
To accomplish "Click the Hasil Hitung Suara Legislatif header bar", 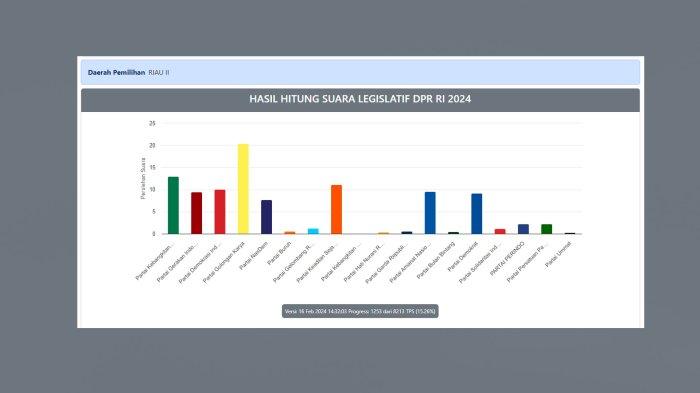I will click(x=360, y=100).
